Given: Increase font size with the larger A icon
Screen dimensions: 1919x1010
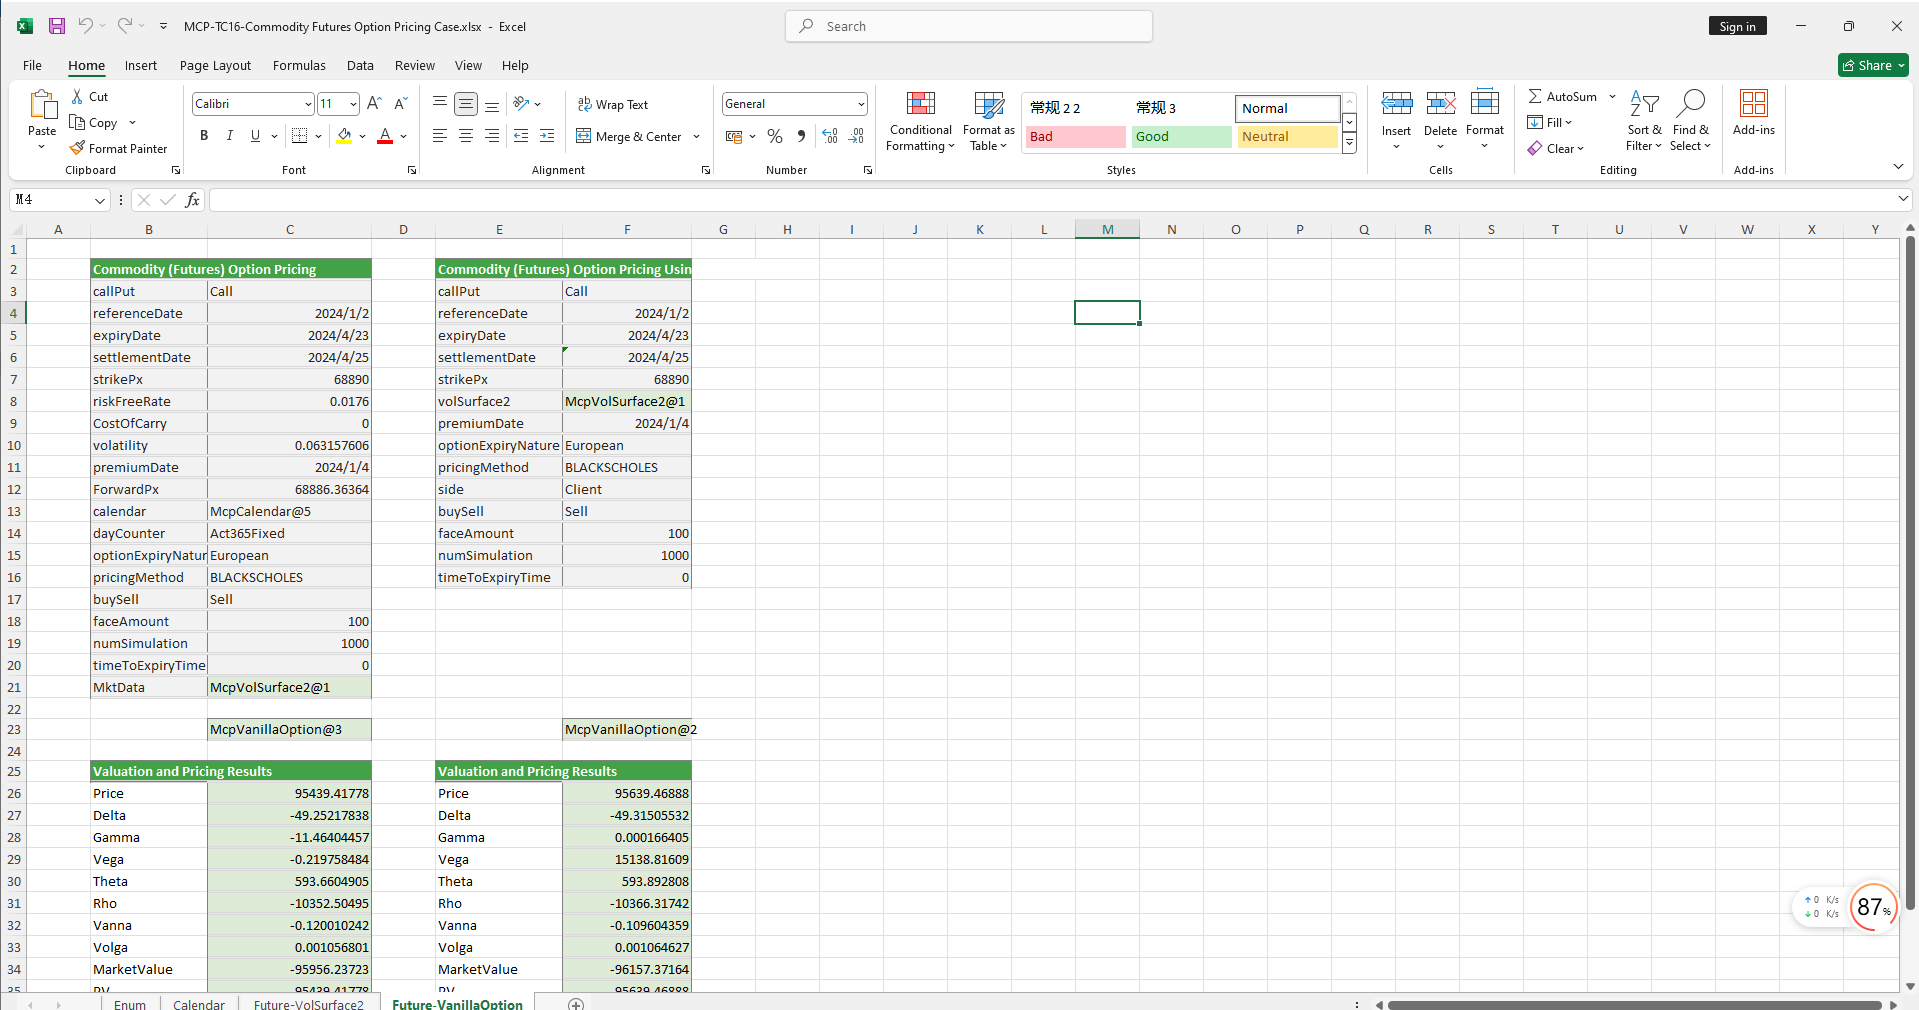Looking at the screenshot, I should point(374,103).
